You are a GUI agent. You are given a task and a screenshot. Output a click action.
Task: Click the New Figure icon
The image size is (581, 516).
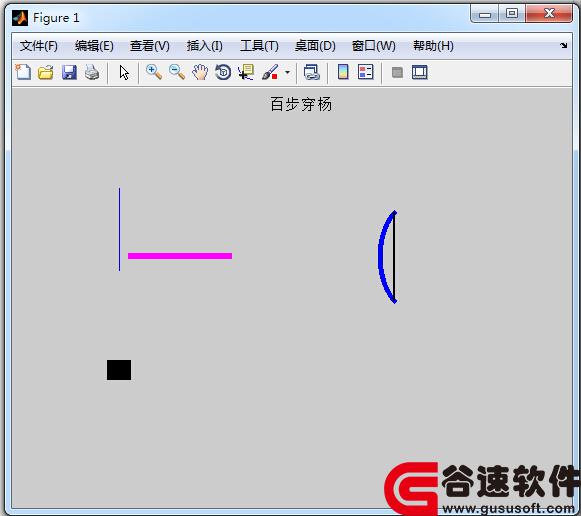coord(23,72)
